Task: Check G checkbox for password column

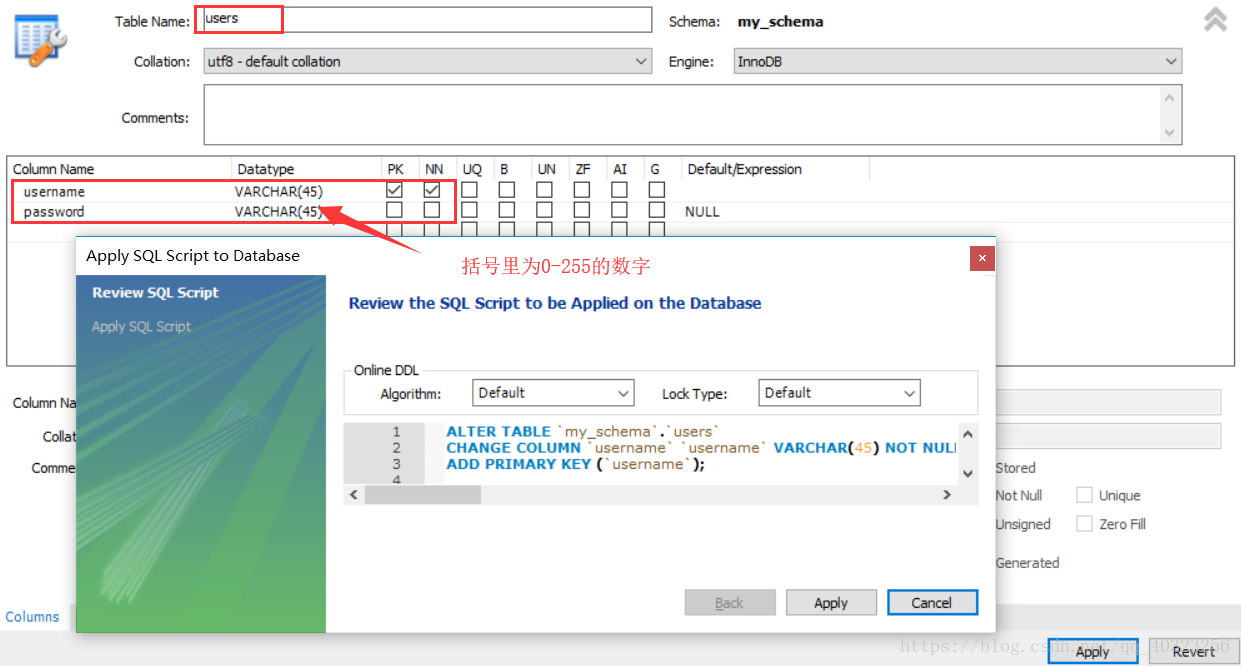Action: tap(657, 210)
